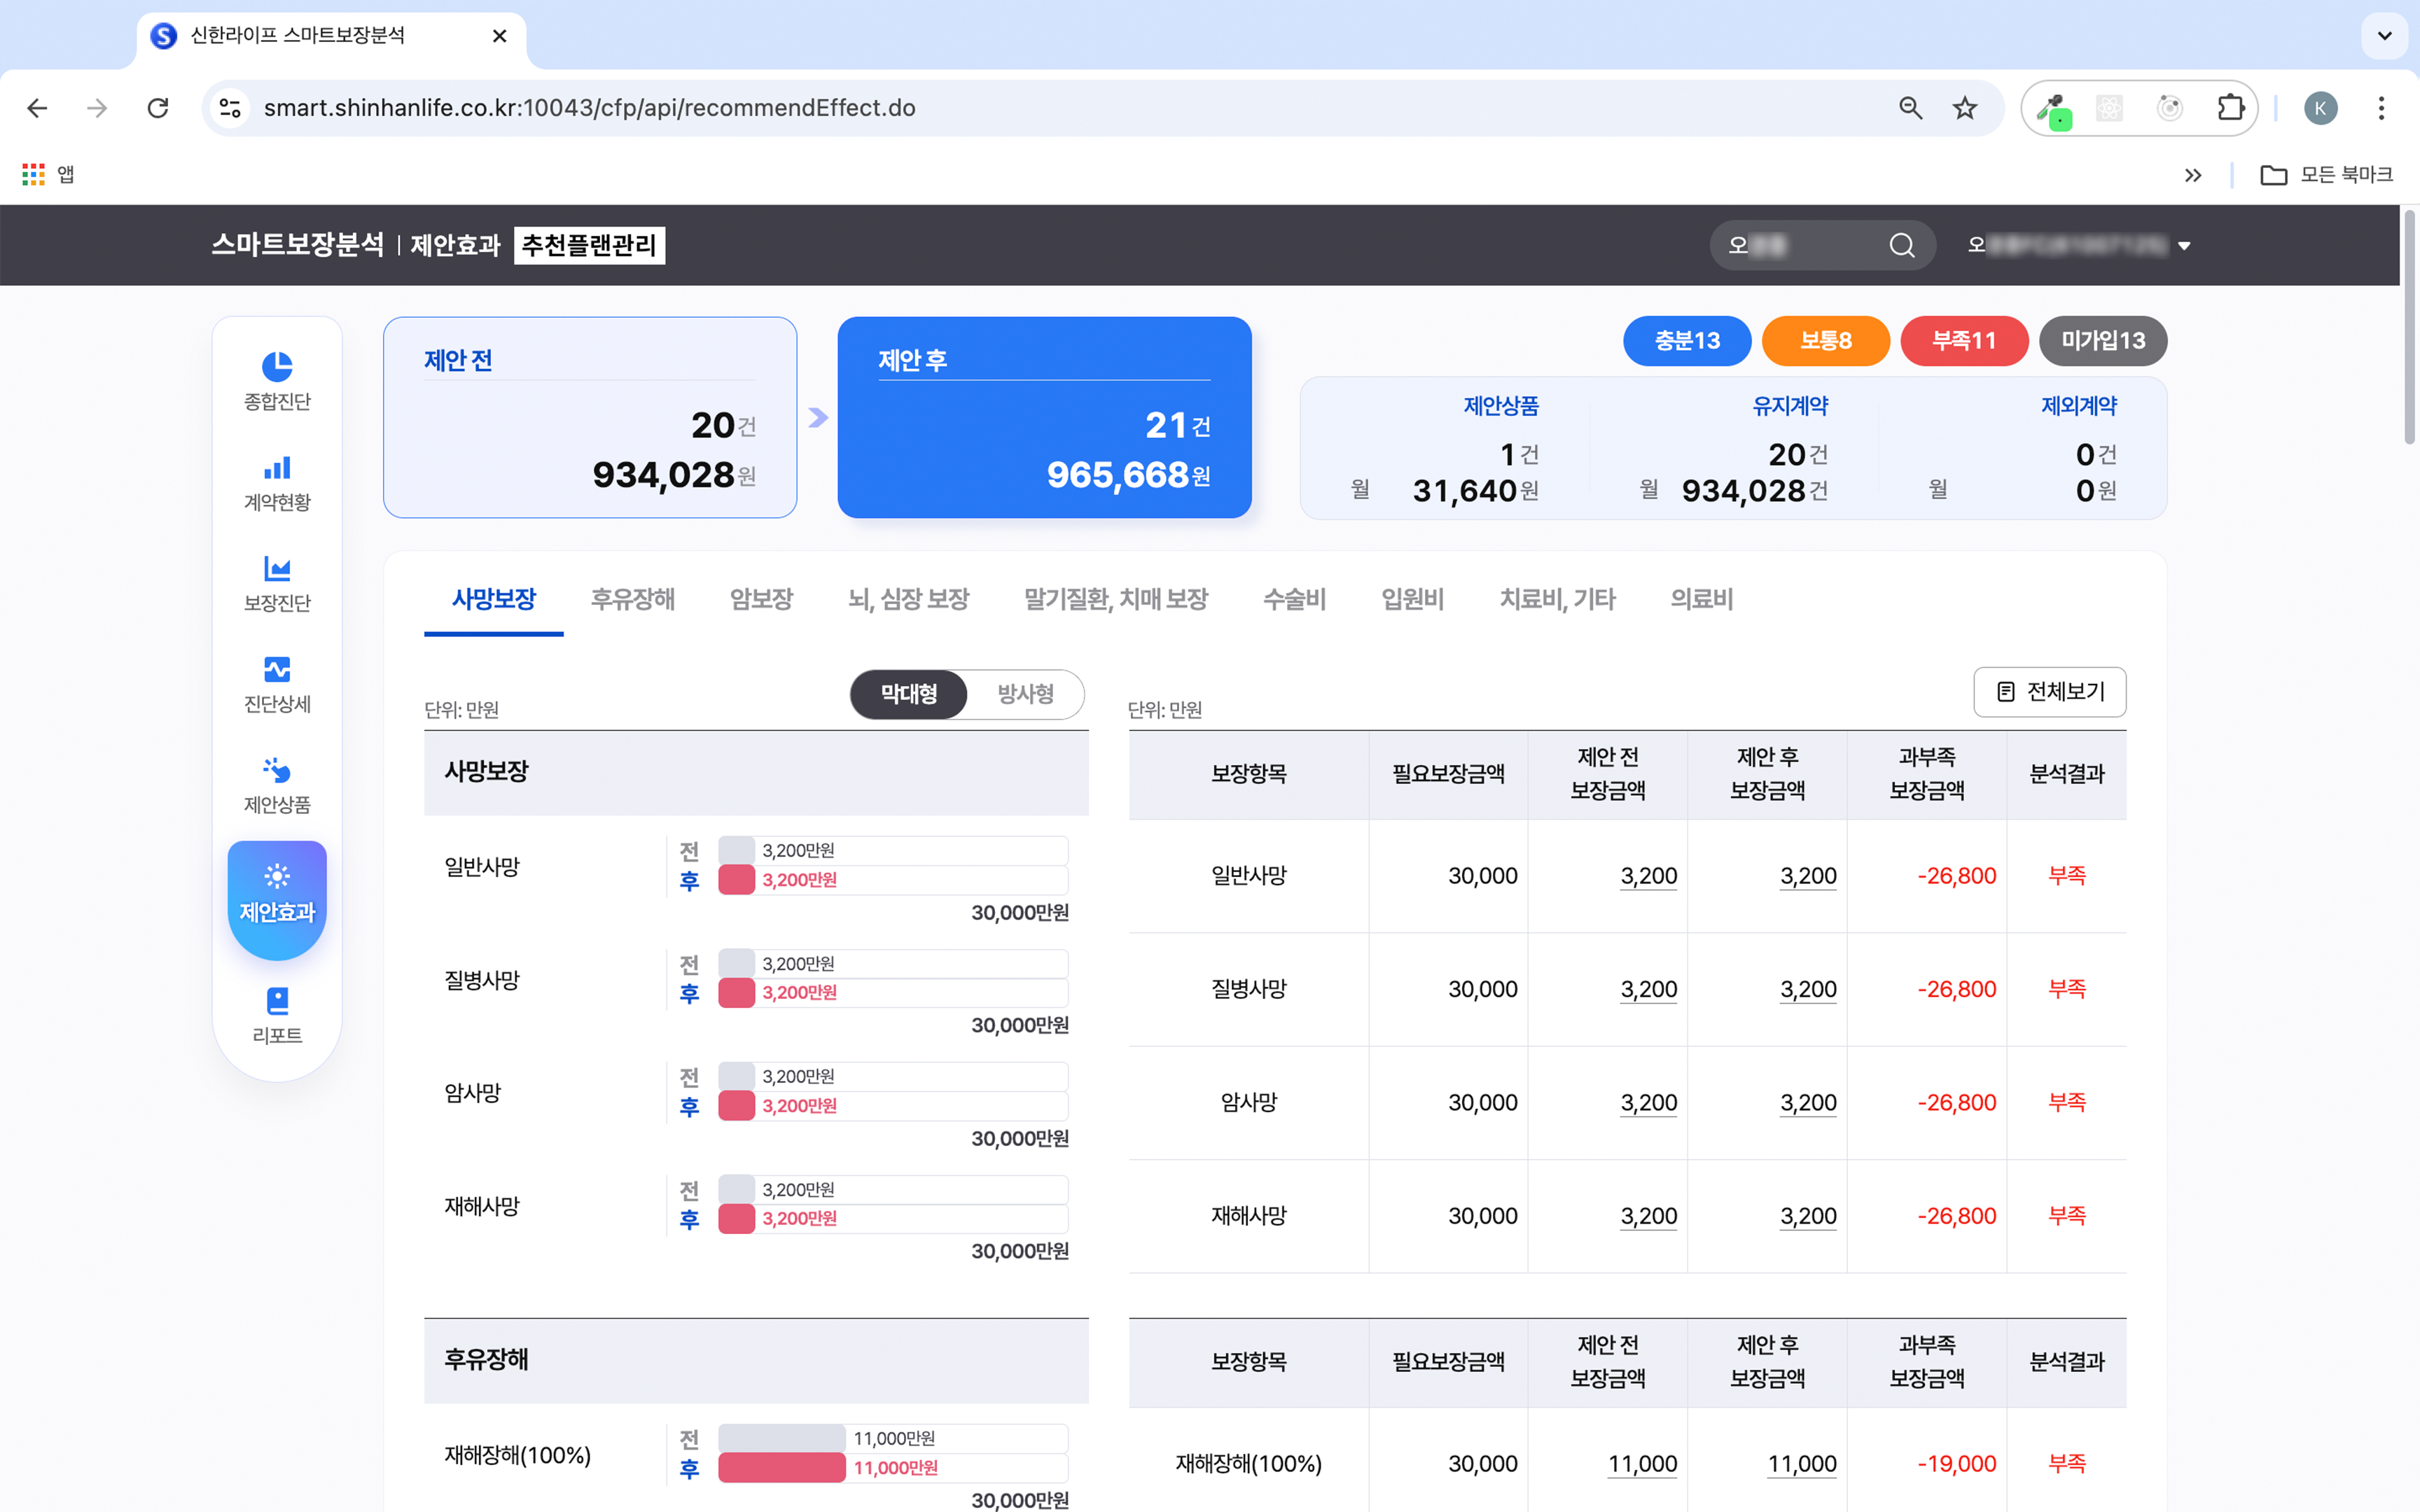Click the red 일반사망 after-proposal bar
This screenshot has width=2420, height=1512.
point(737,880)
